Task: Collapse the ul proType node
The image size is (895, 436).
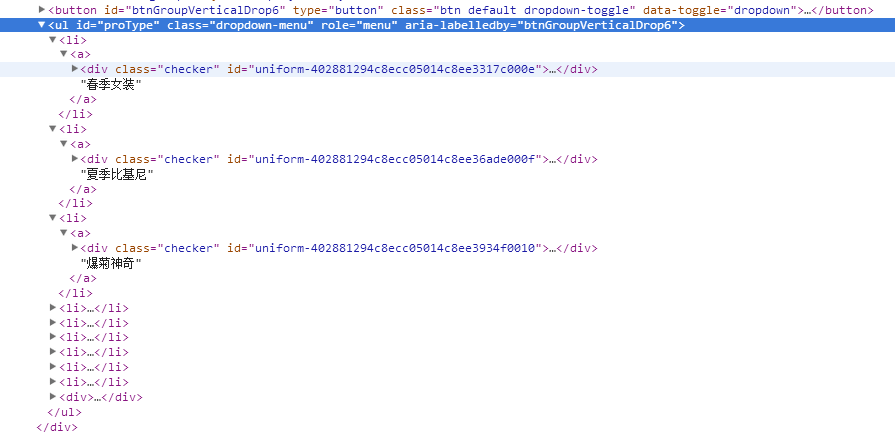Action: [41, 25]
